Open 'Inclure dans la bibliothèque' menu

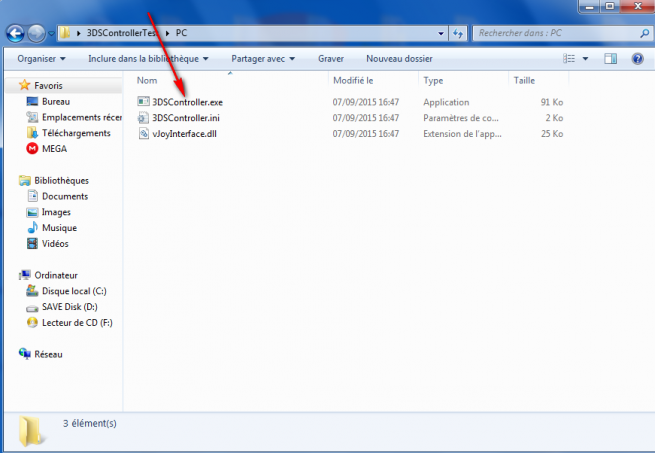click(148, 59)
